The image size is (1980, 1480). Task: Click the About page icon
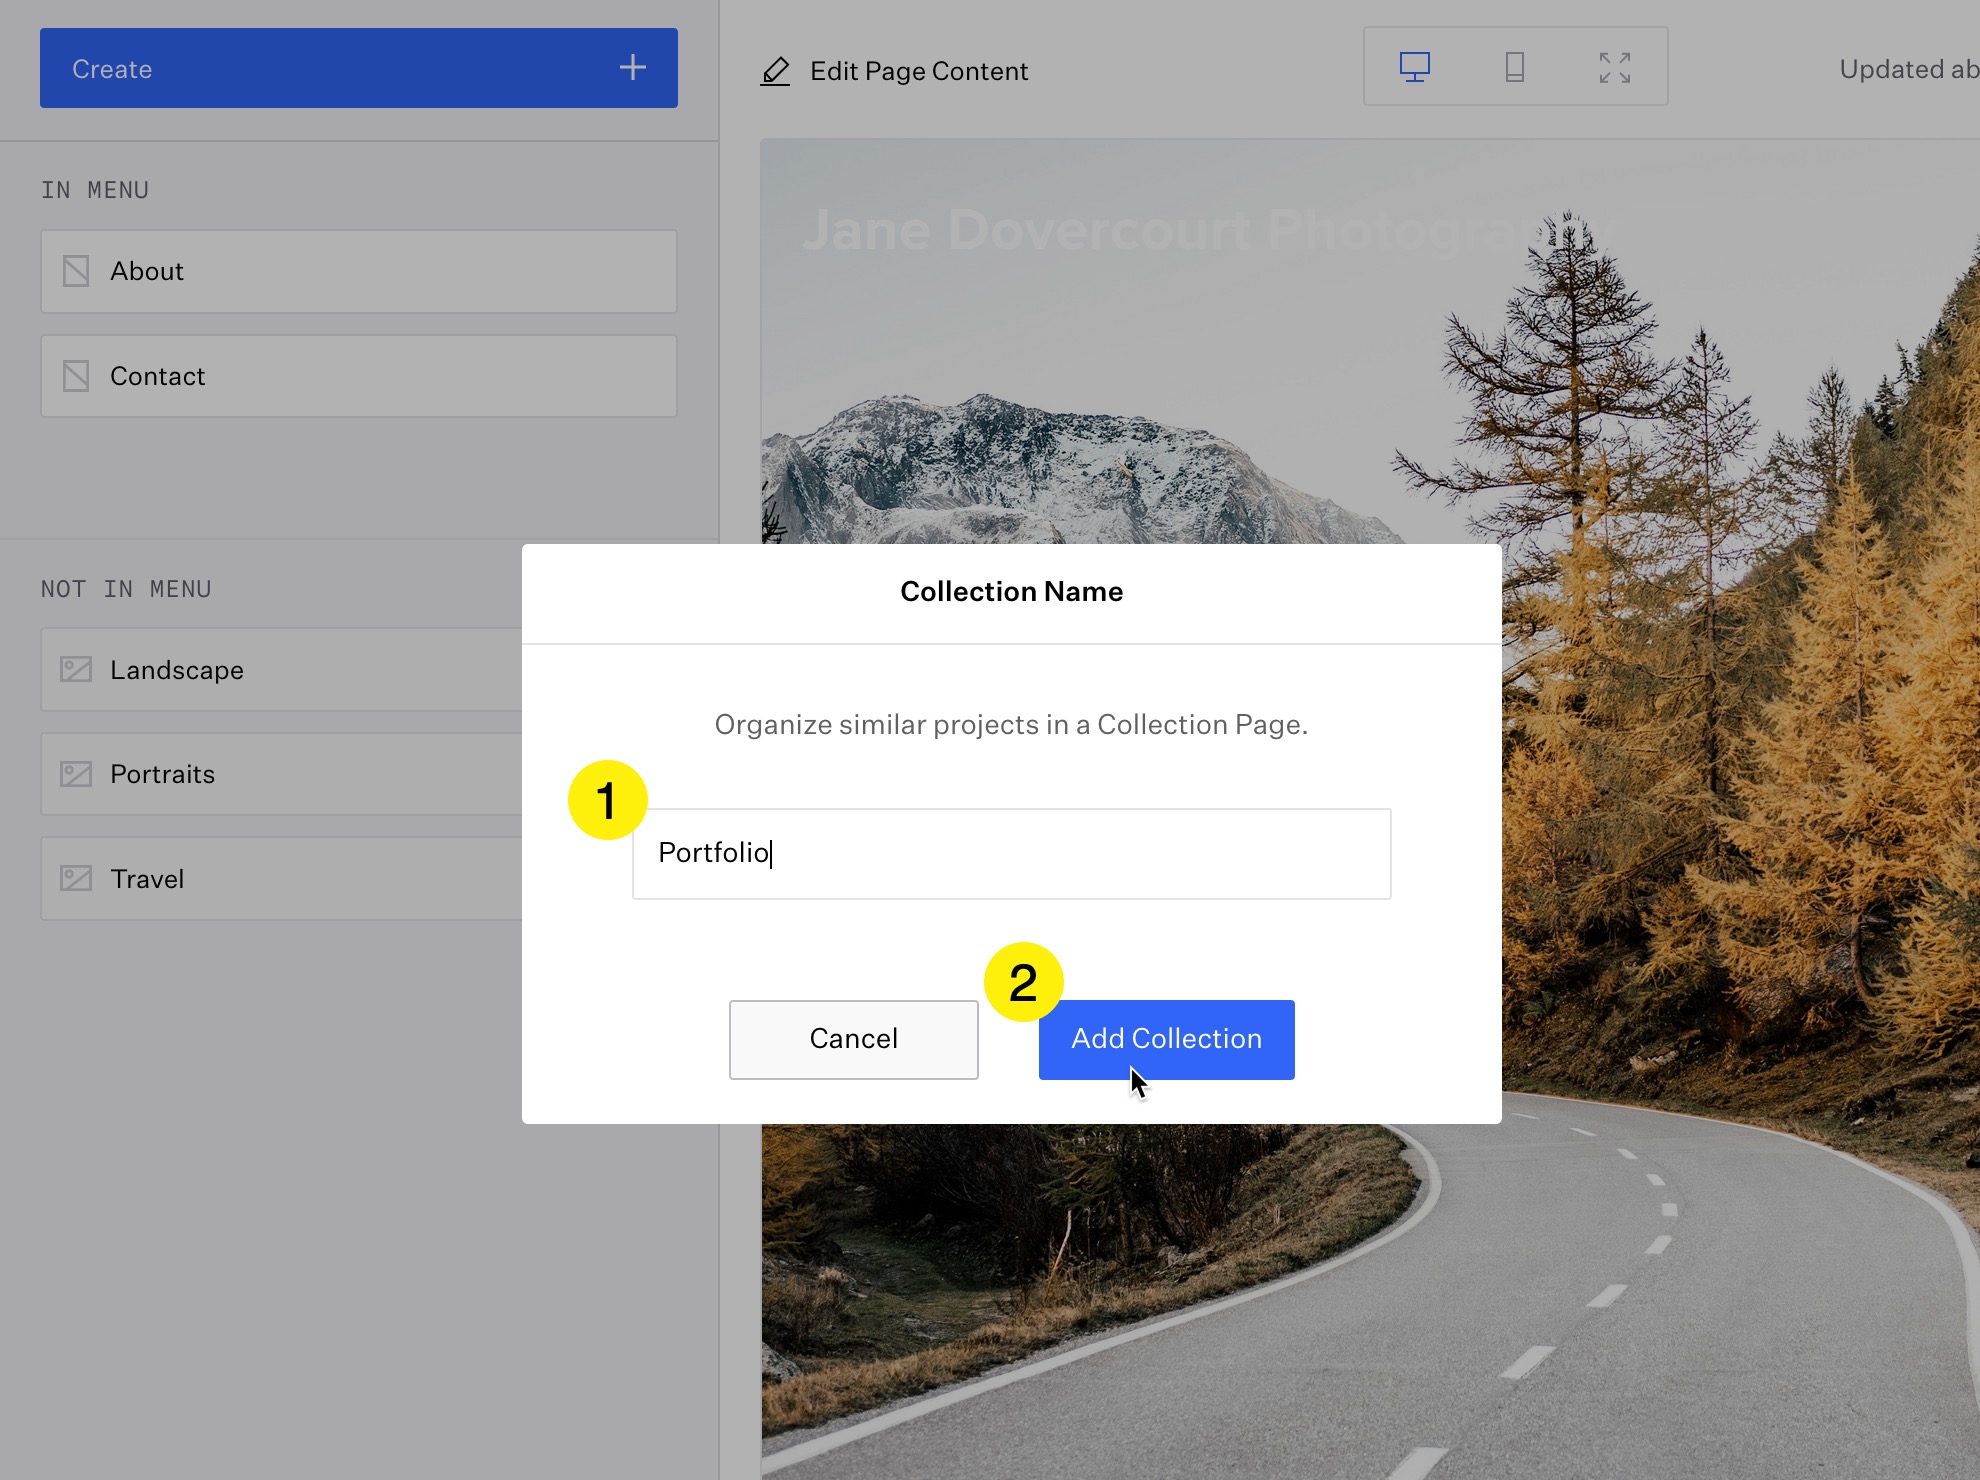[x=76, y=271]
